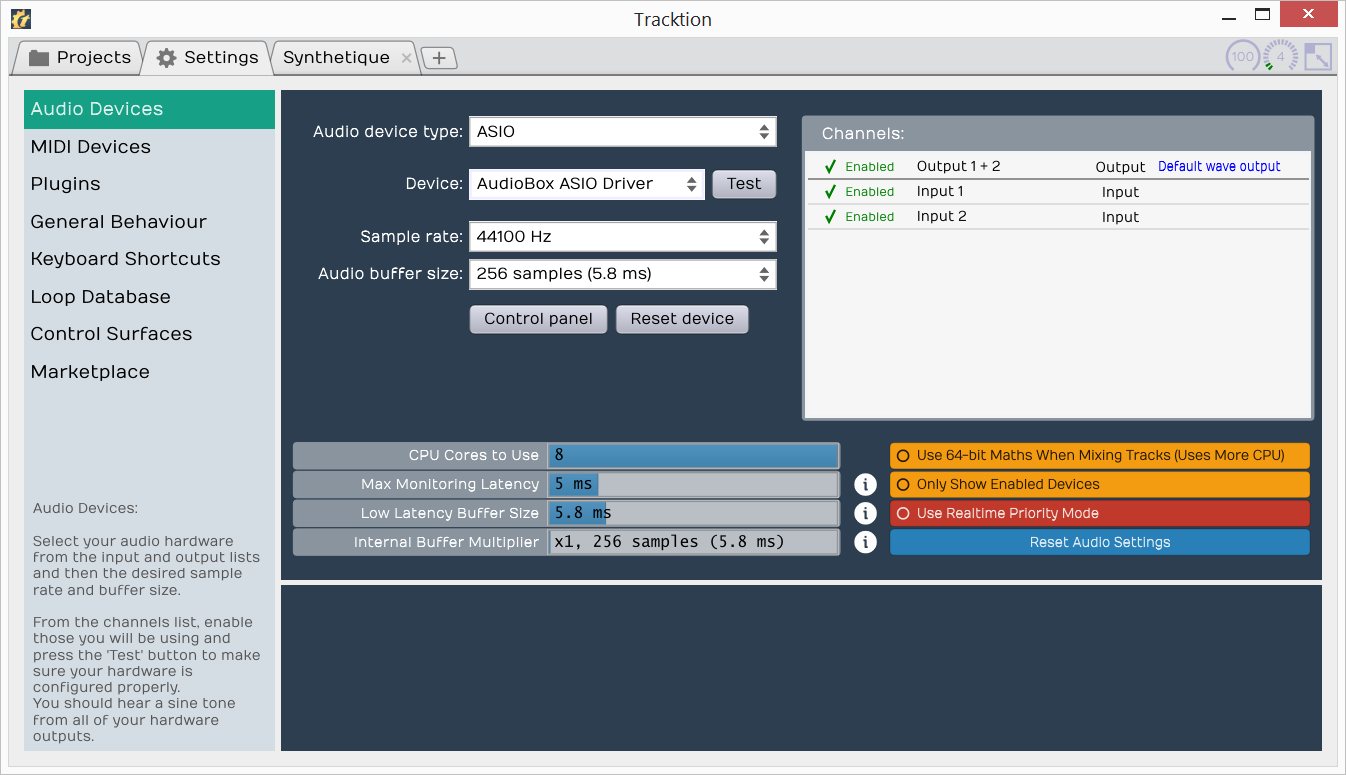Click the folder icon on the Projects tab
Viewport: 1346px width, 775px height.
(39, 57)
